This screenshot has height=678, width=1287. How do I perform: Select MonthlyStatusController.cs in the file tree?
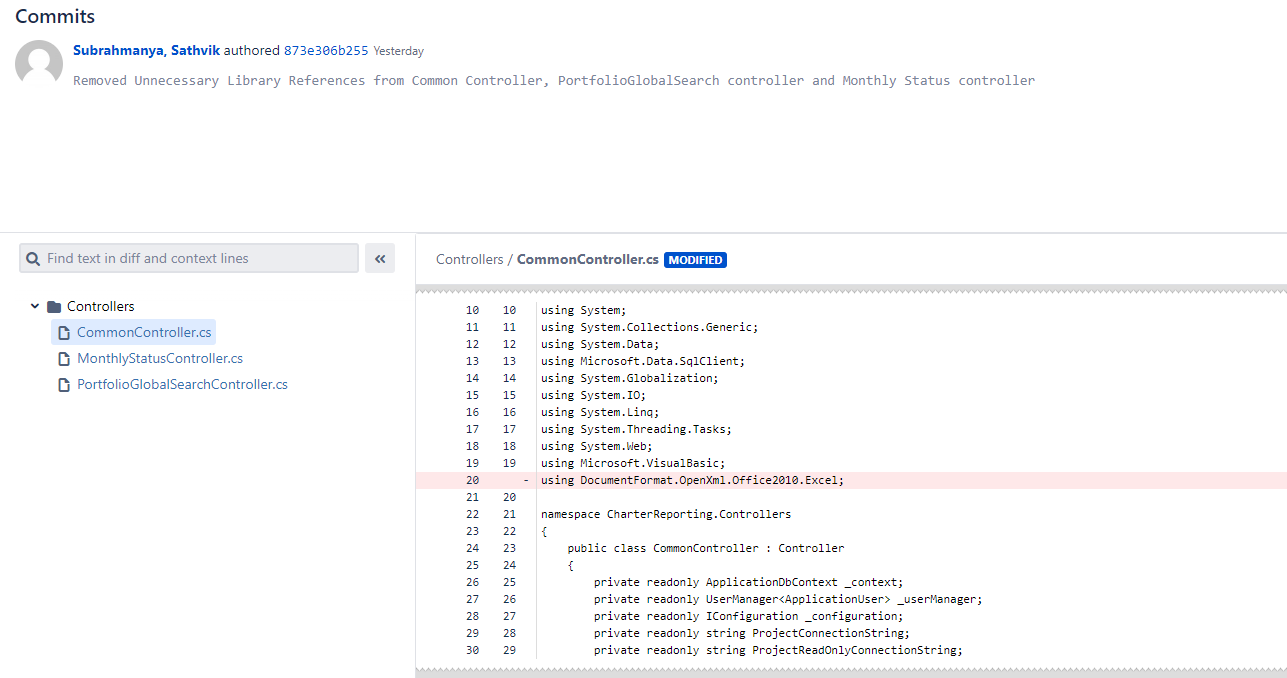pyautogui.click(x=160, y=358)
